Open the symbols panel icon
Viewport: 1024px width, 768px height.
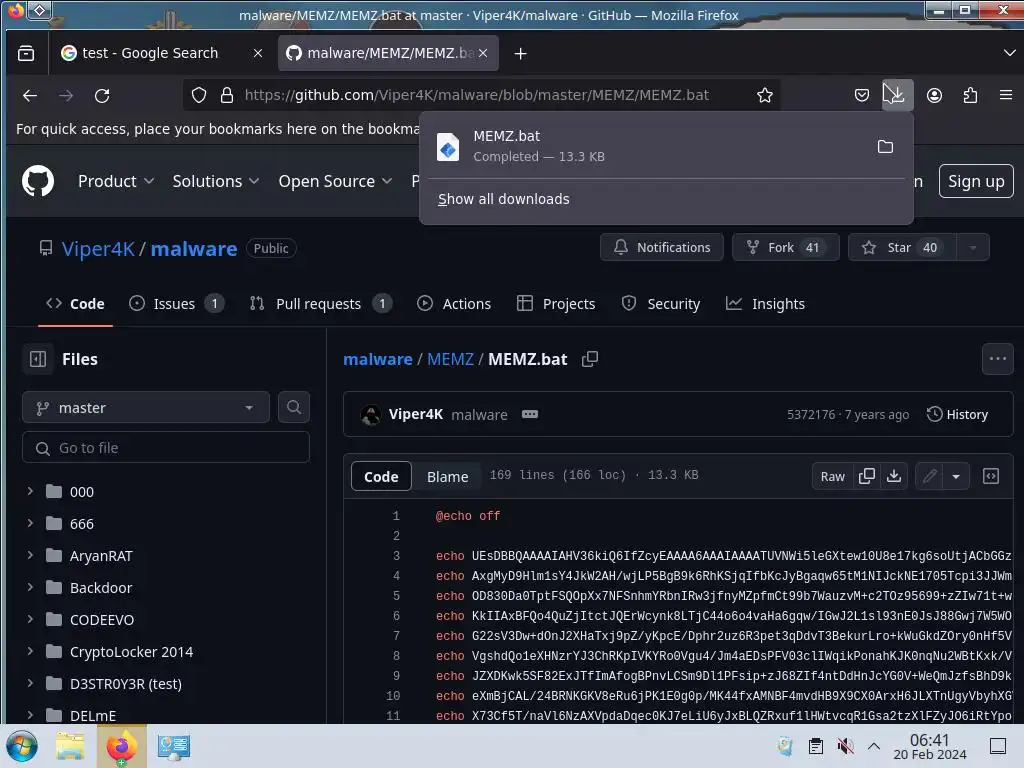pos(990,476)
